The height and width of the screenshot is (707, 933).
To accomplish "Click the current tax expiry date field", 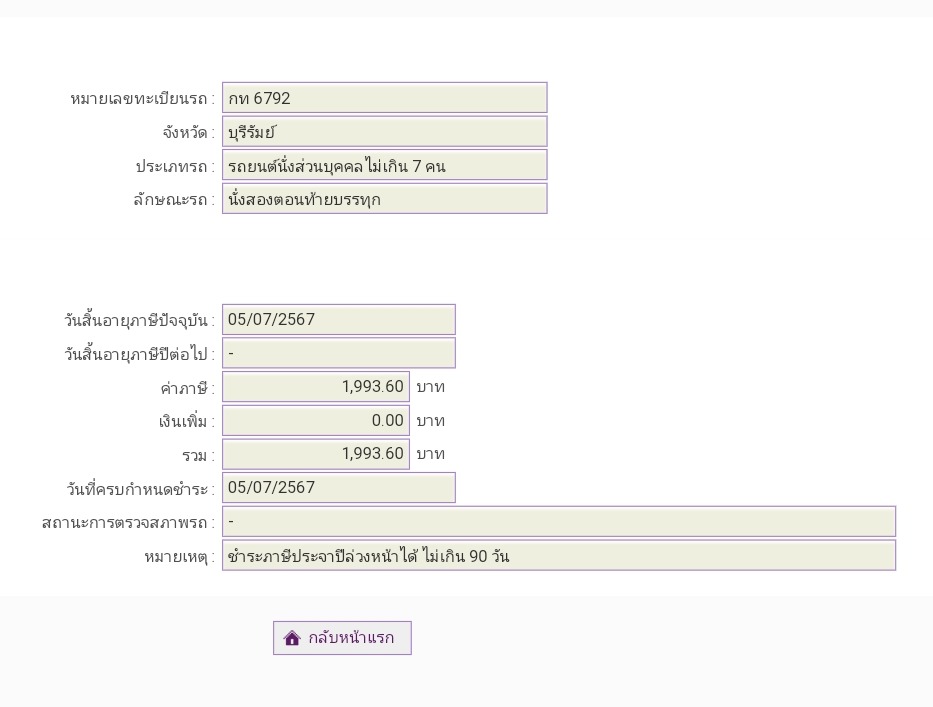I will 339,320.
